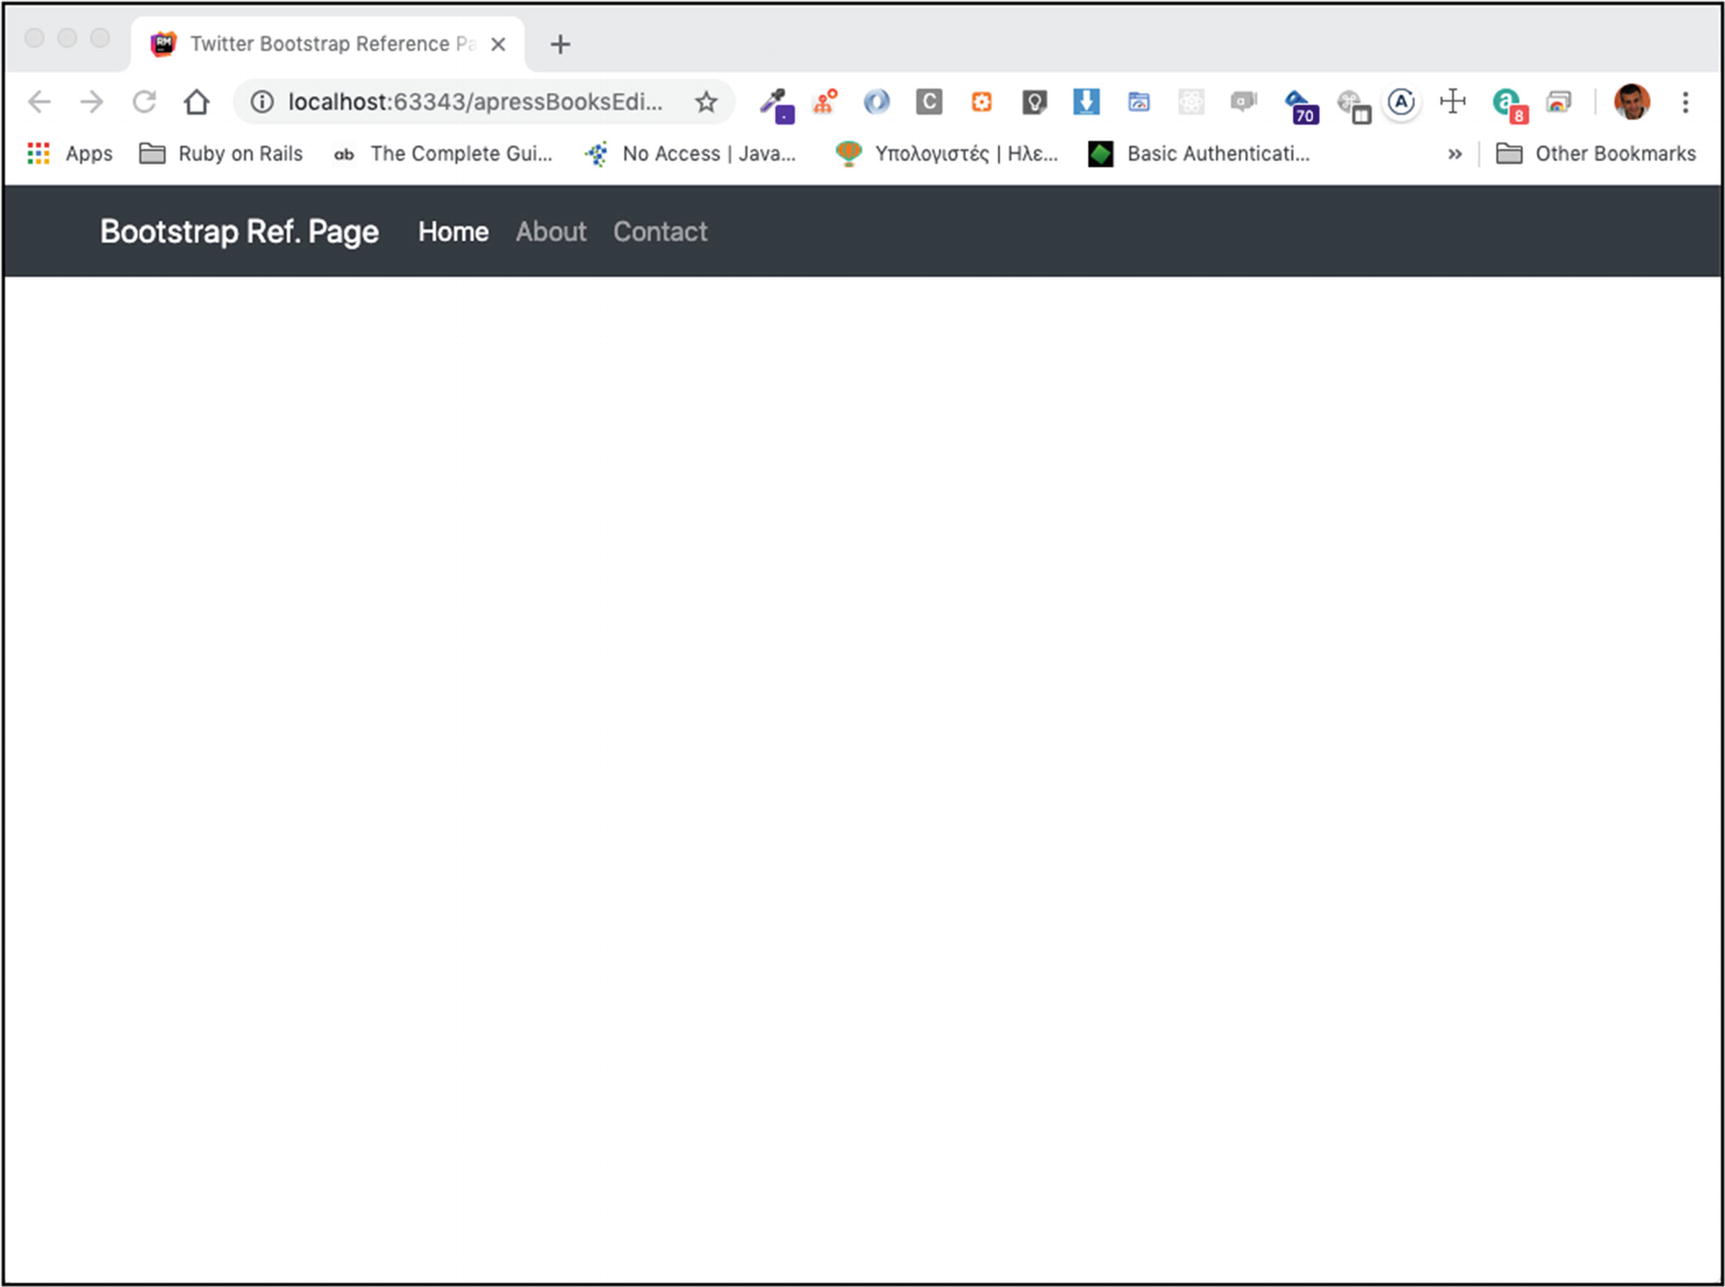Screen dimensions: 1725x1287
Task: Expand hidden bookmarks with double chevron
Action: pos(1454,154)
